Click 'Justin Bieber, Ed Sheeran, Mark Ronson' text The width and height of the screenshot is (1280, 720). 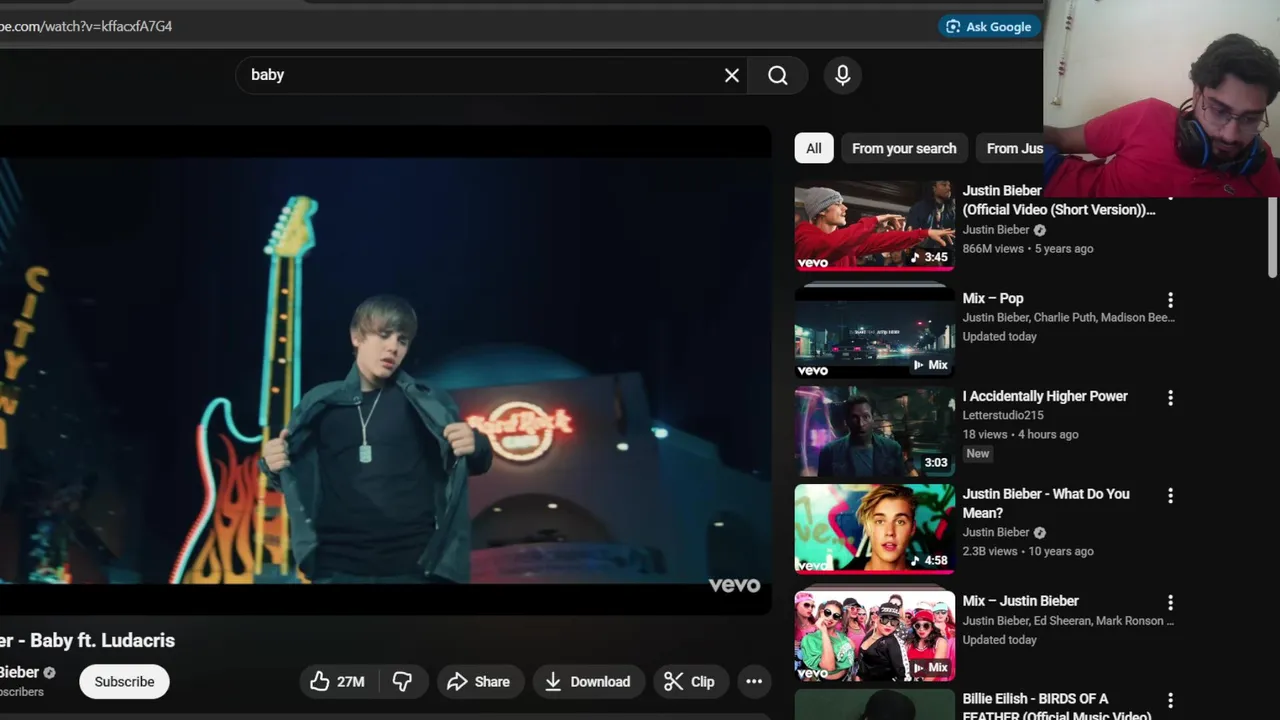pos(1069,620)
